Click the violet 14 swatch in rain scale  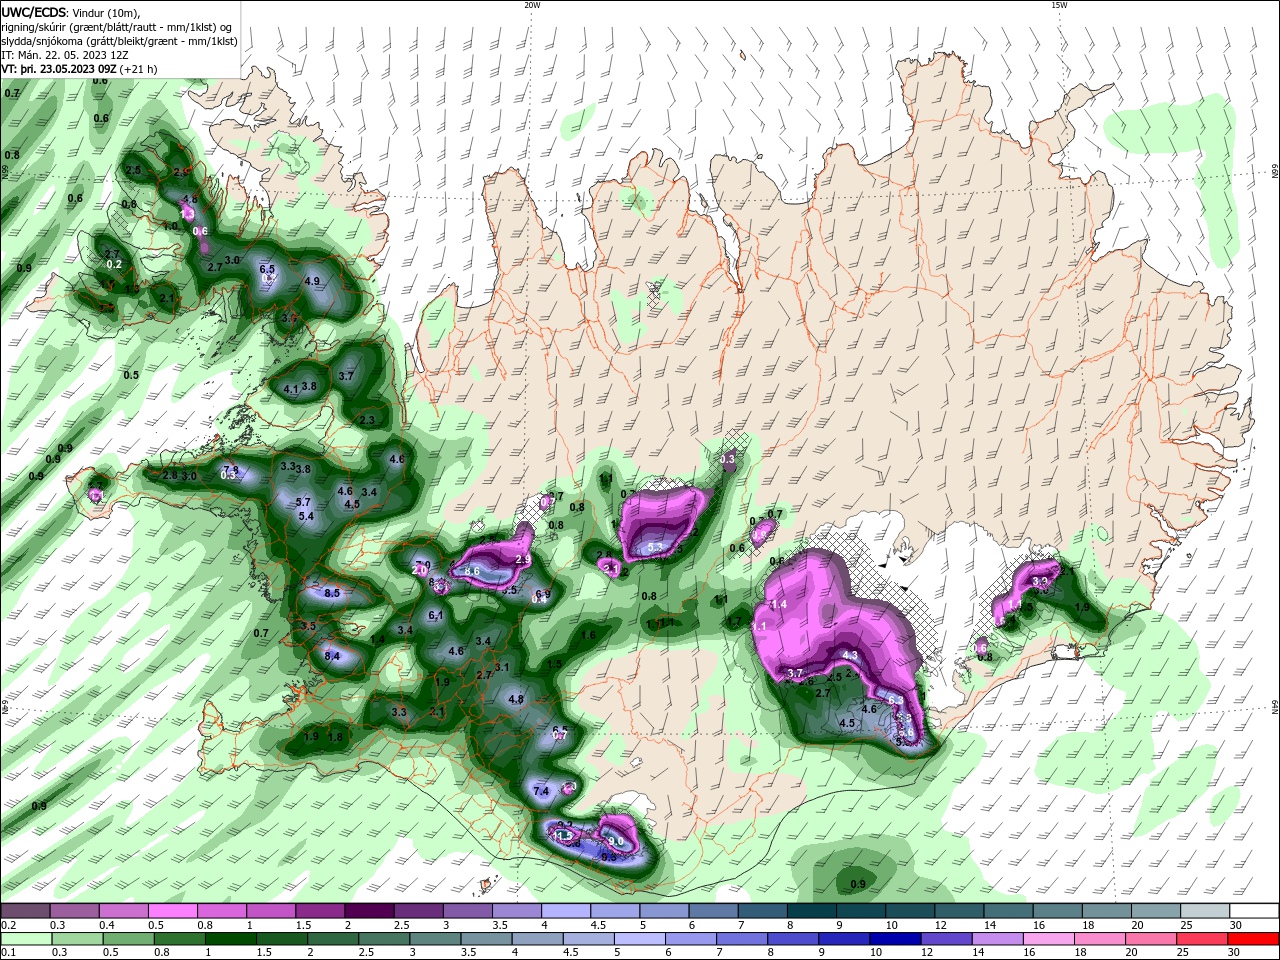tap(996, 939)
